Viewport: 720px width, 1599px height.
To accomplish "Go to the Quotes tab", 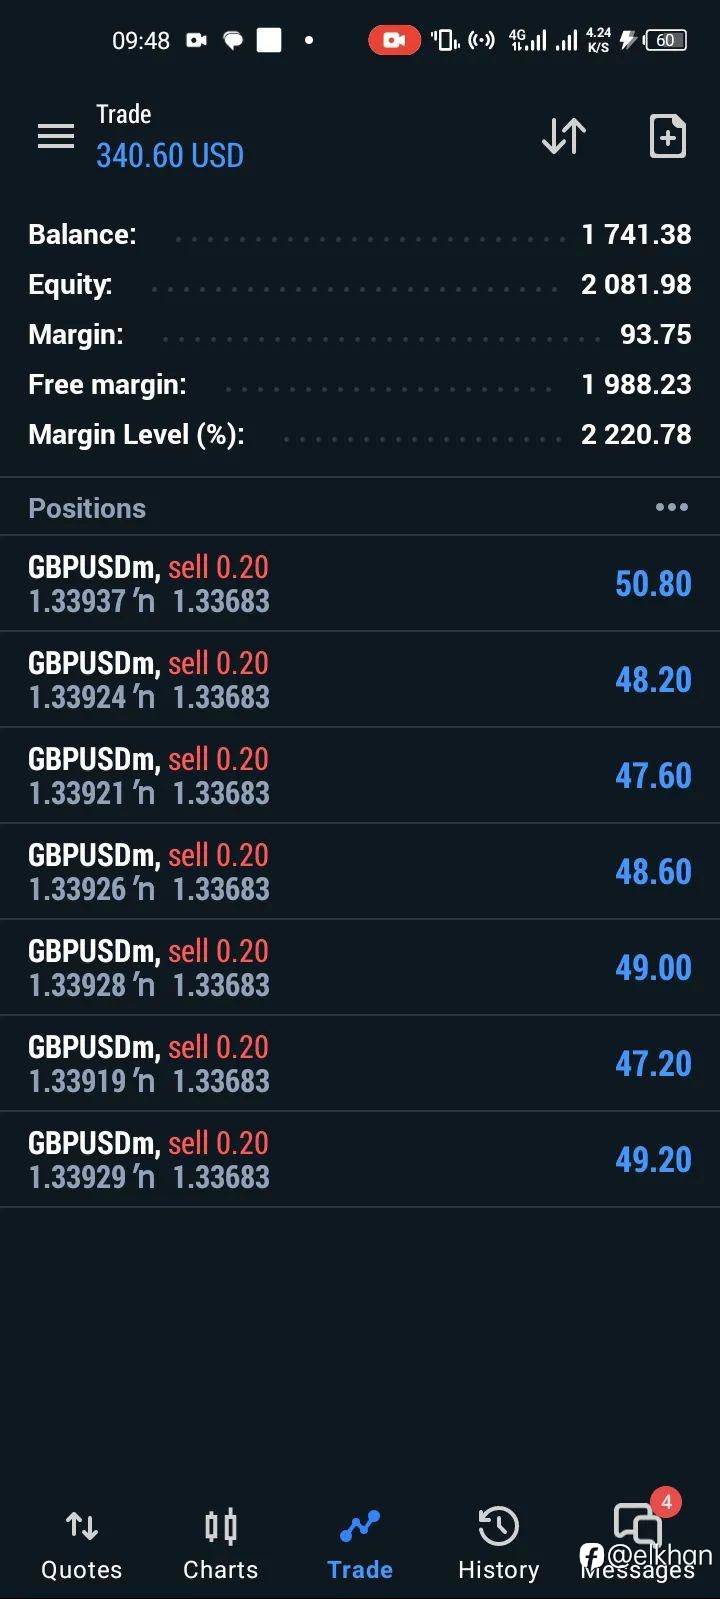I will coord(81,1543).
